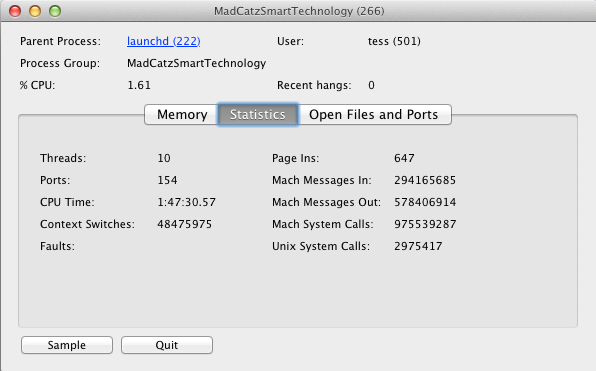Click the Threads: label
The image size is (596, 371).
[63, 158]
